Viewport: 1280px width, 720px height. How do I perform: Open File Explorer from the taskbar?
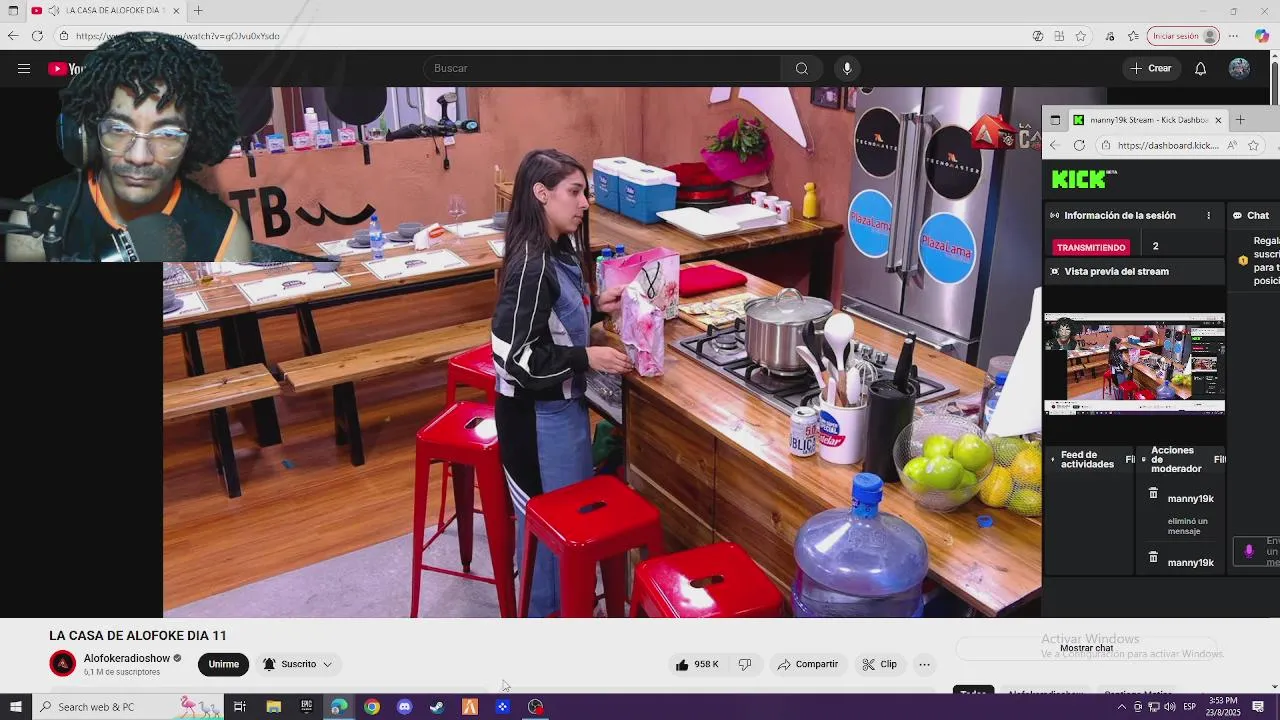click(x=273, y=707)
